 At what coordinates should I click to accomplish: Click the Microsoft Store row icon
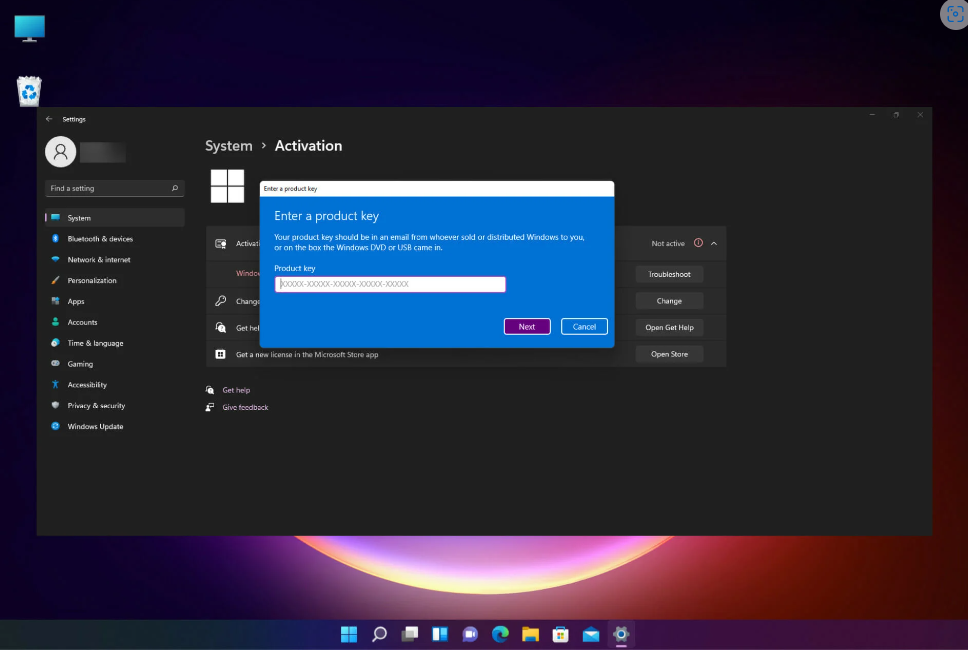[x=220, y=354]
